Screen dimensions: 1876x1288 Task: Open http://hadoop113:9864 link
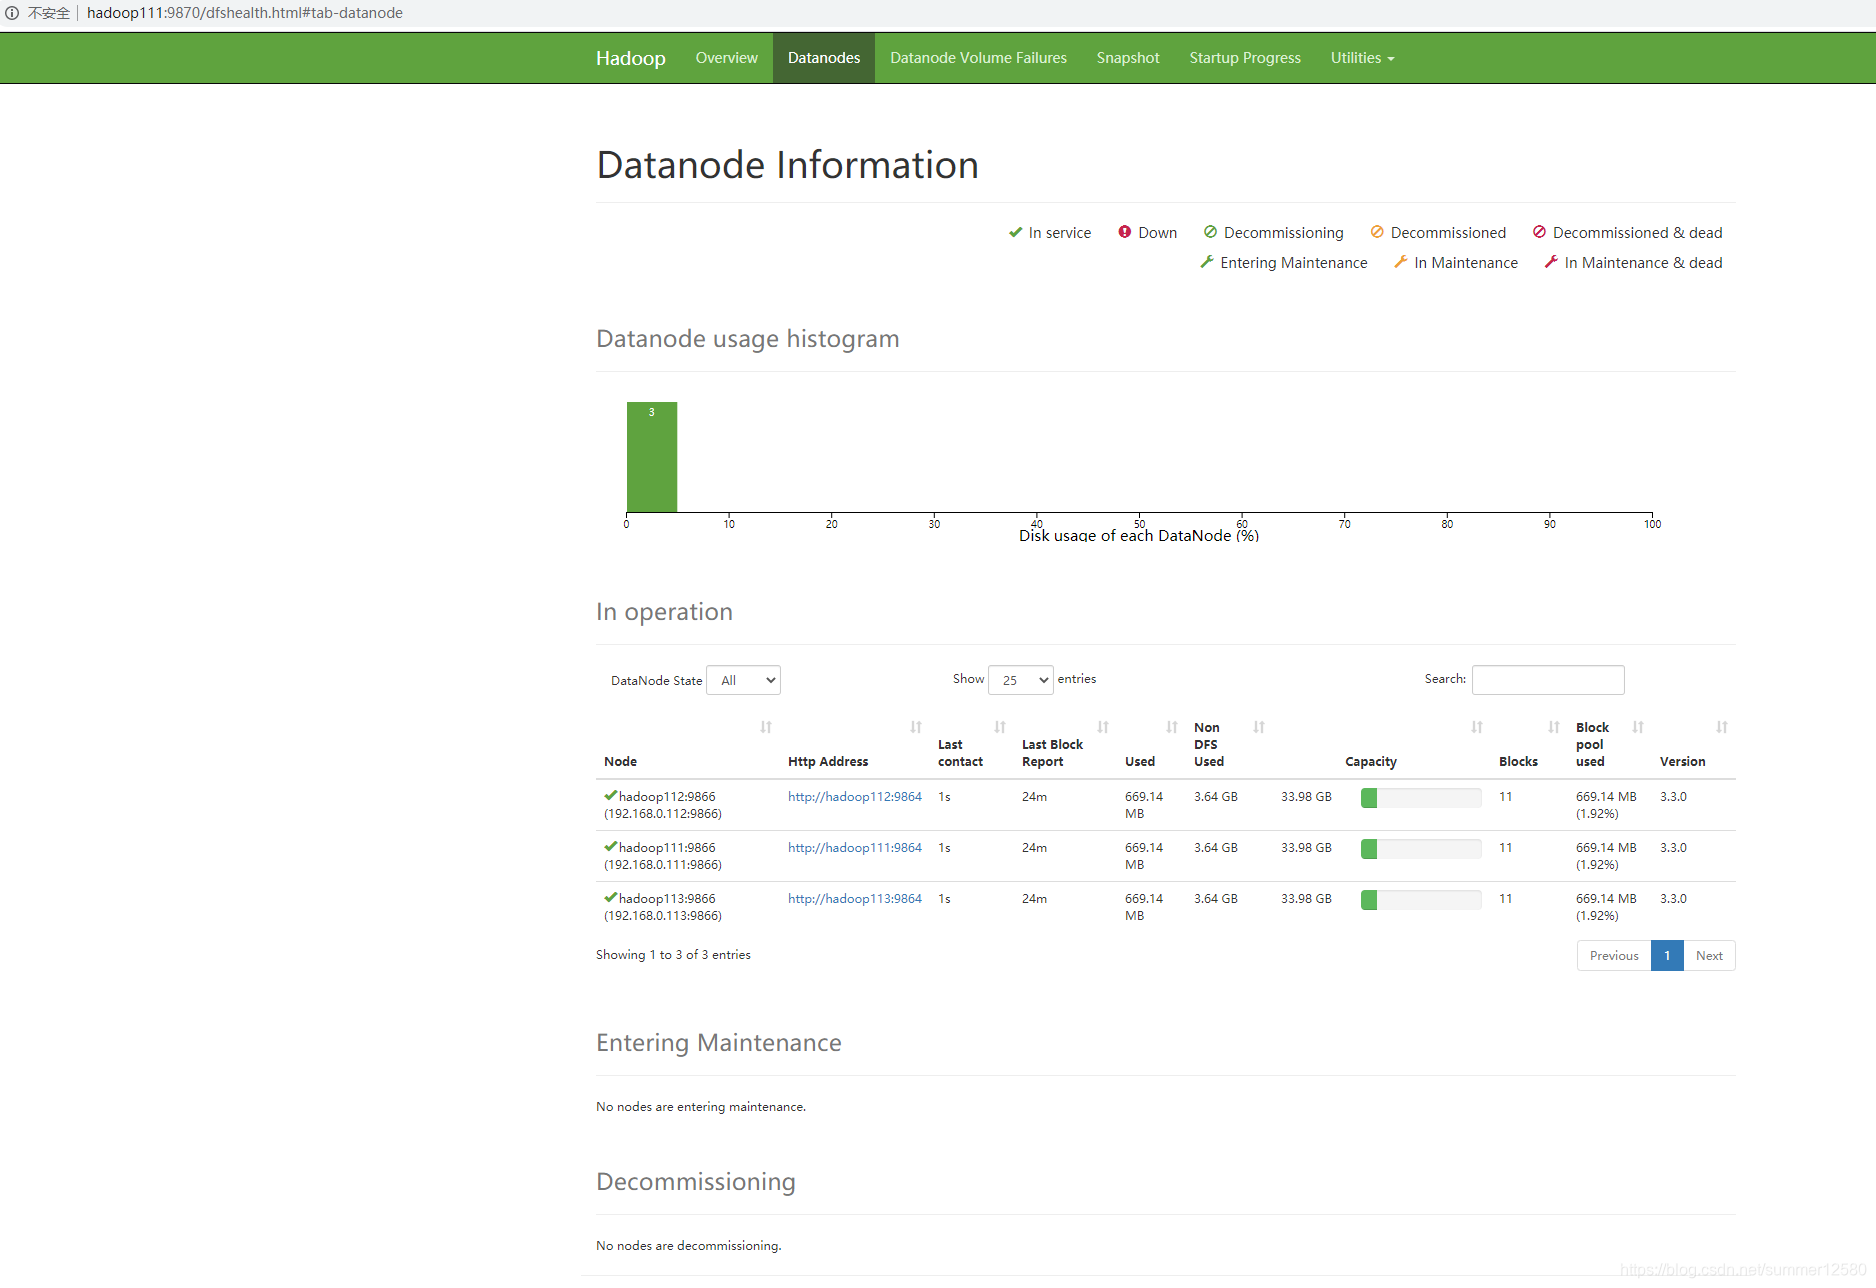coord(854,899)
